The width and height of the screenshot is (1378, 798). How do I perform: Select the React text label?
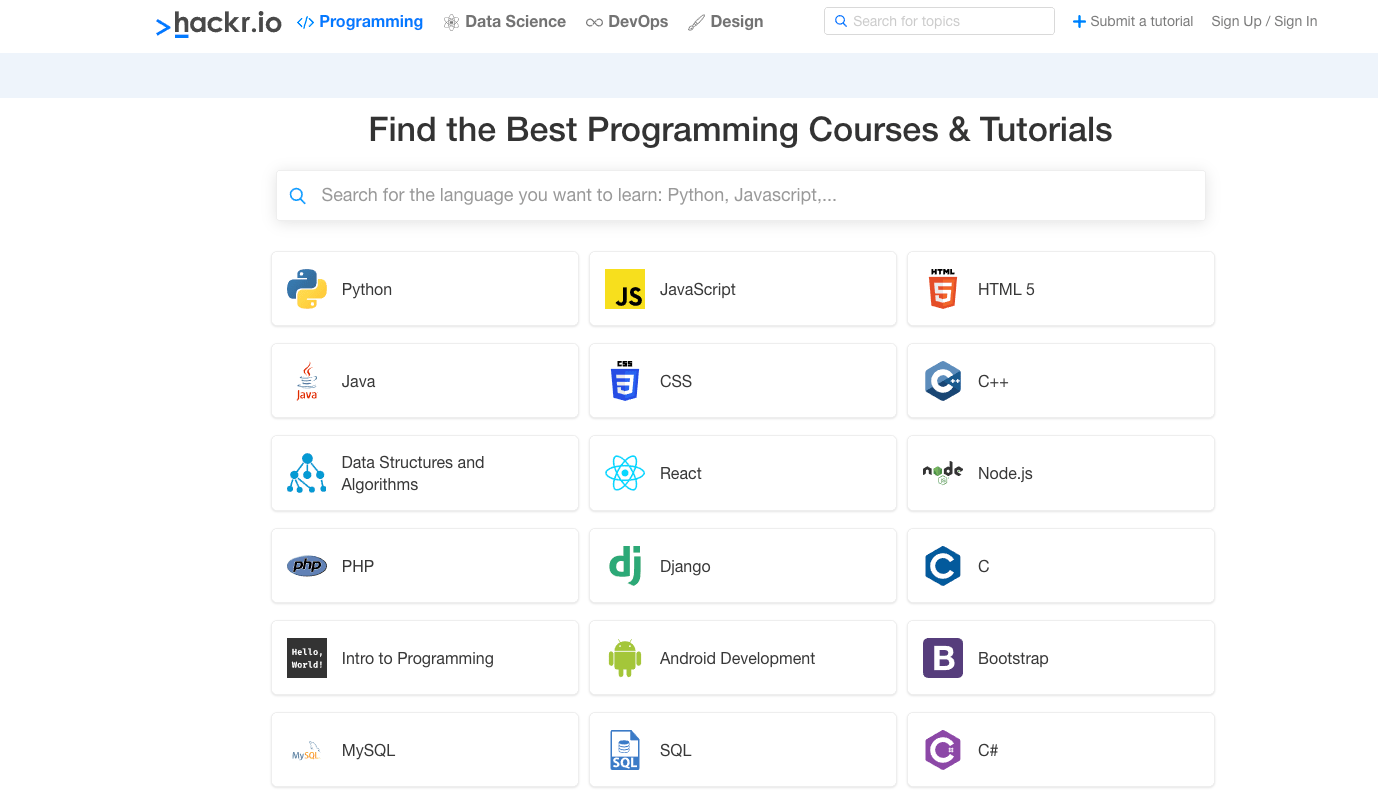pos(681,473)
